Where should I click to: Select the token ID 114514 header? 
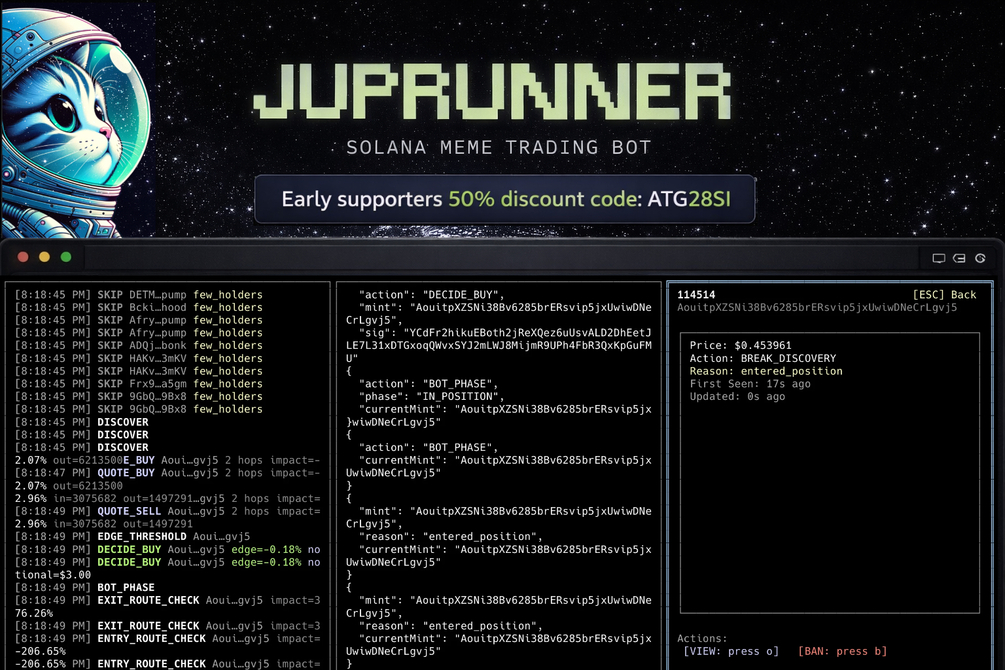(x=696, y=294)
